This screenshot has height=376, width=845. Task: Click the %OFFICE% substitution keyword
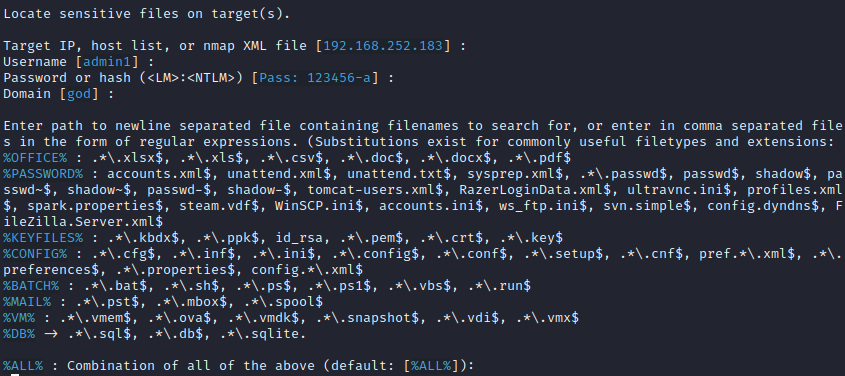click(35, 158)
